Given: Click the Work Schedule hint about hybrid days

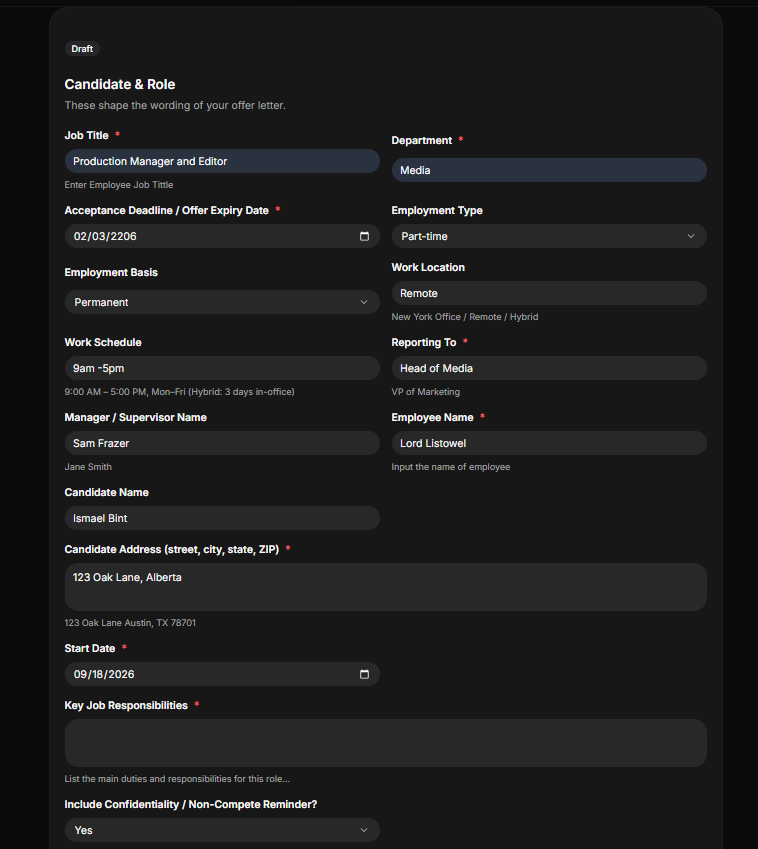Looking at the screenshot, I should pos(180,391).
